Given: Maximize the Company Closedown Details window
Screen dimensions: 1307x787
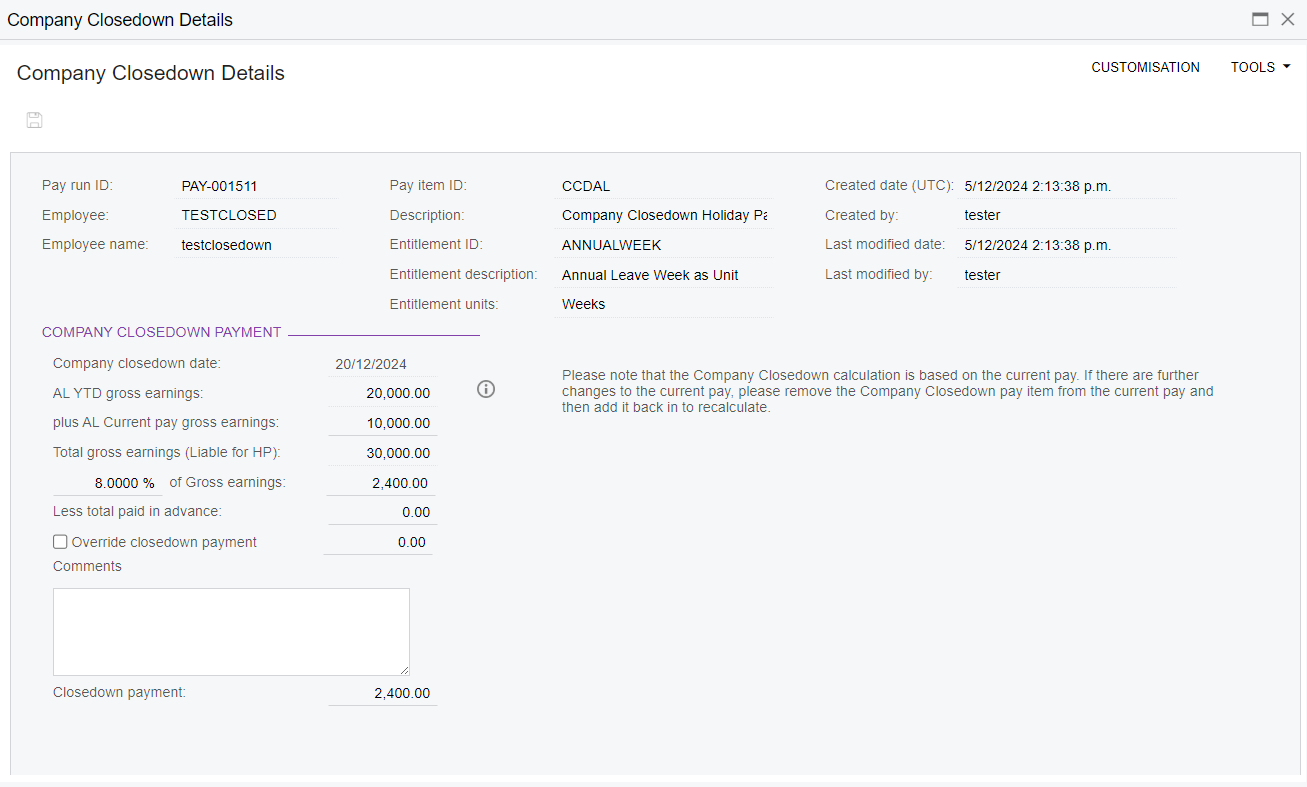Looking at the screenshot, I should coord(1260,19).
